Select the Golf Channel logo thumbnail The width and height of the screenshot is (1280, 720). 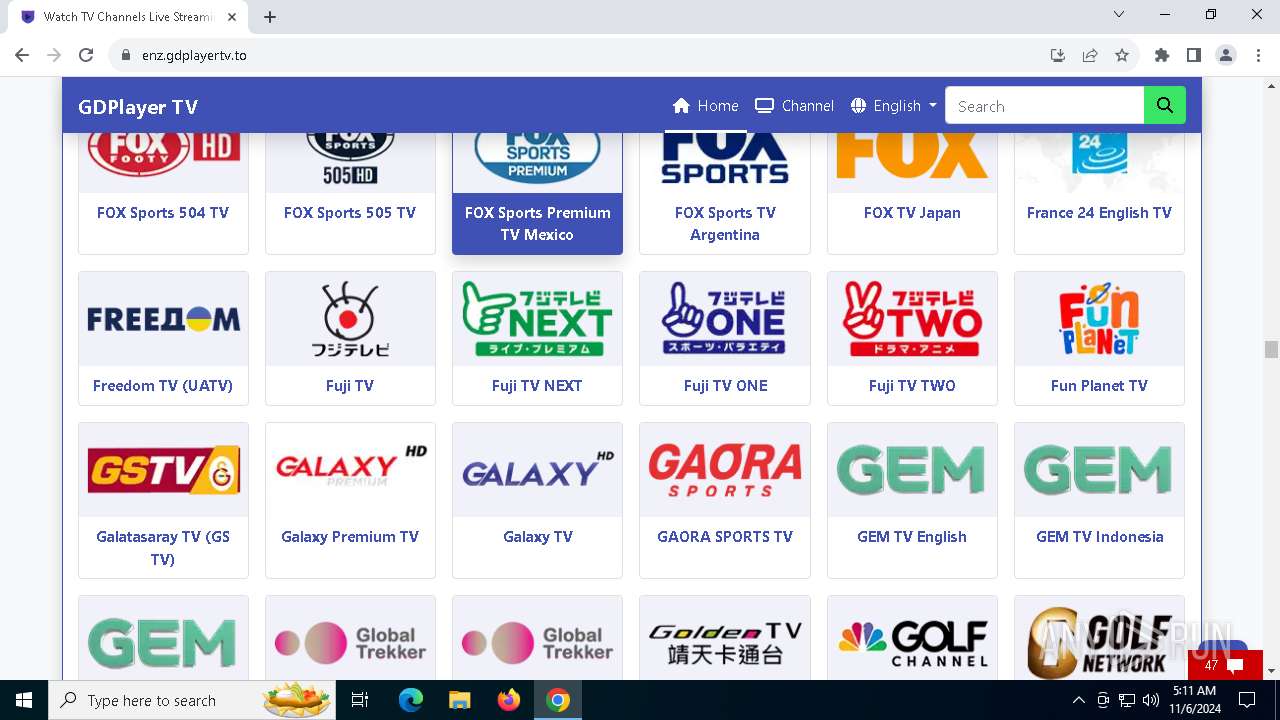click(x=912, y=638)
